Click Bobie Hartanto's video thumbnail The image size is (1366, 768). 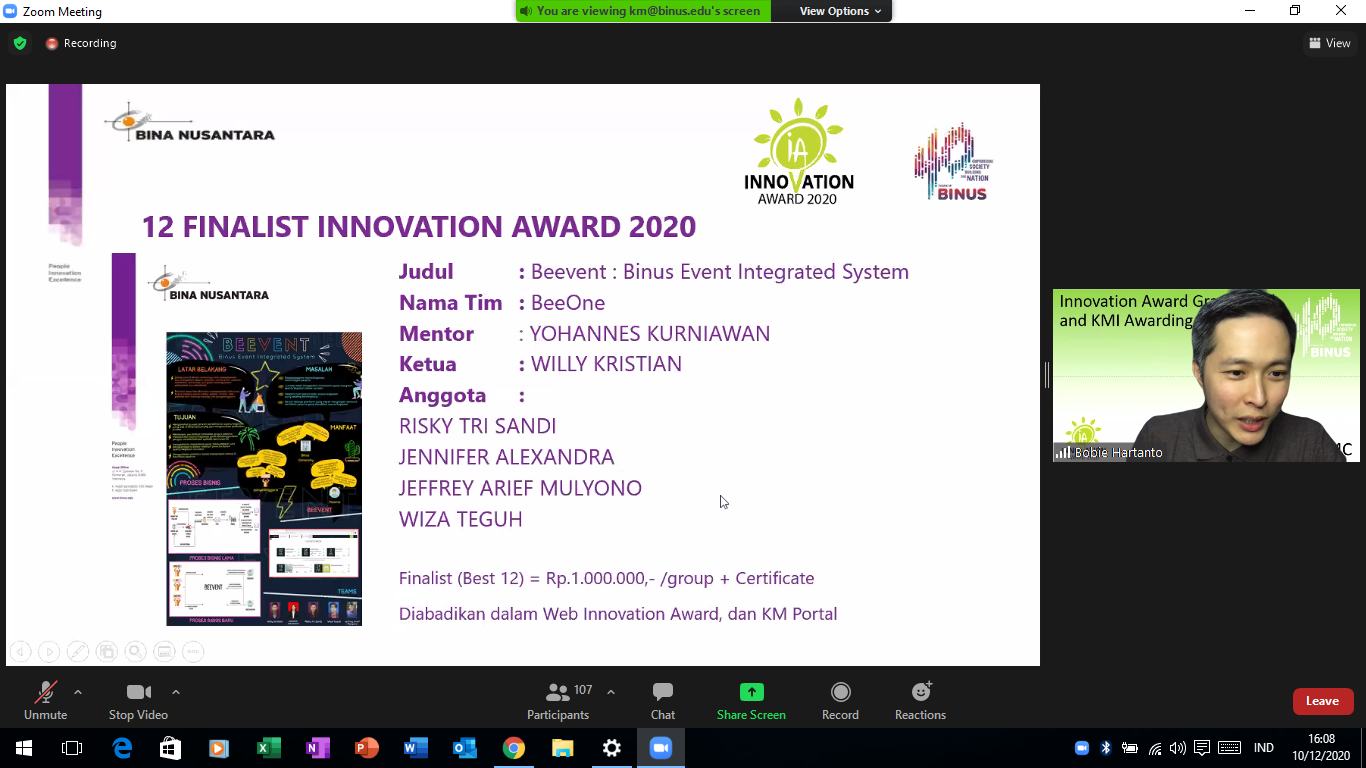point(1206,375)
